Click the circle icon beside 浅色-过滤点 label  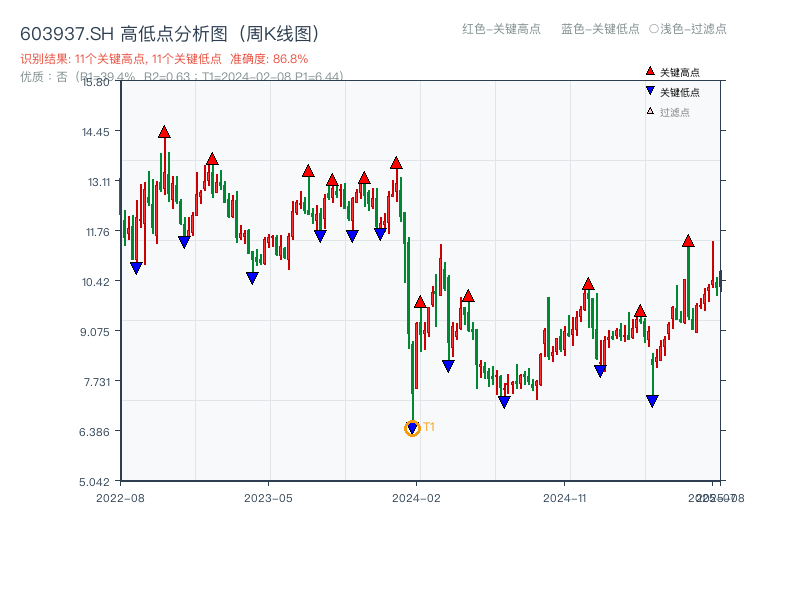653,30
